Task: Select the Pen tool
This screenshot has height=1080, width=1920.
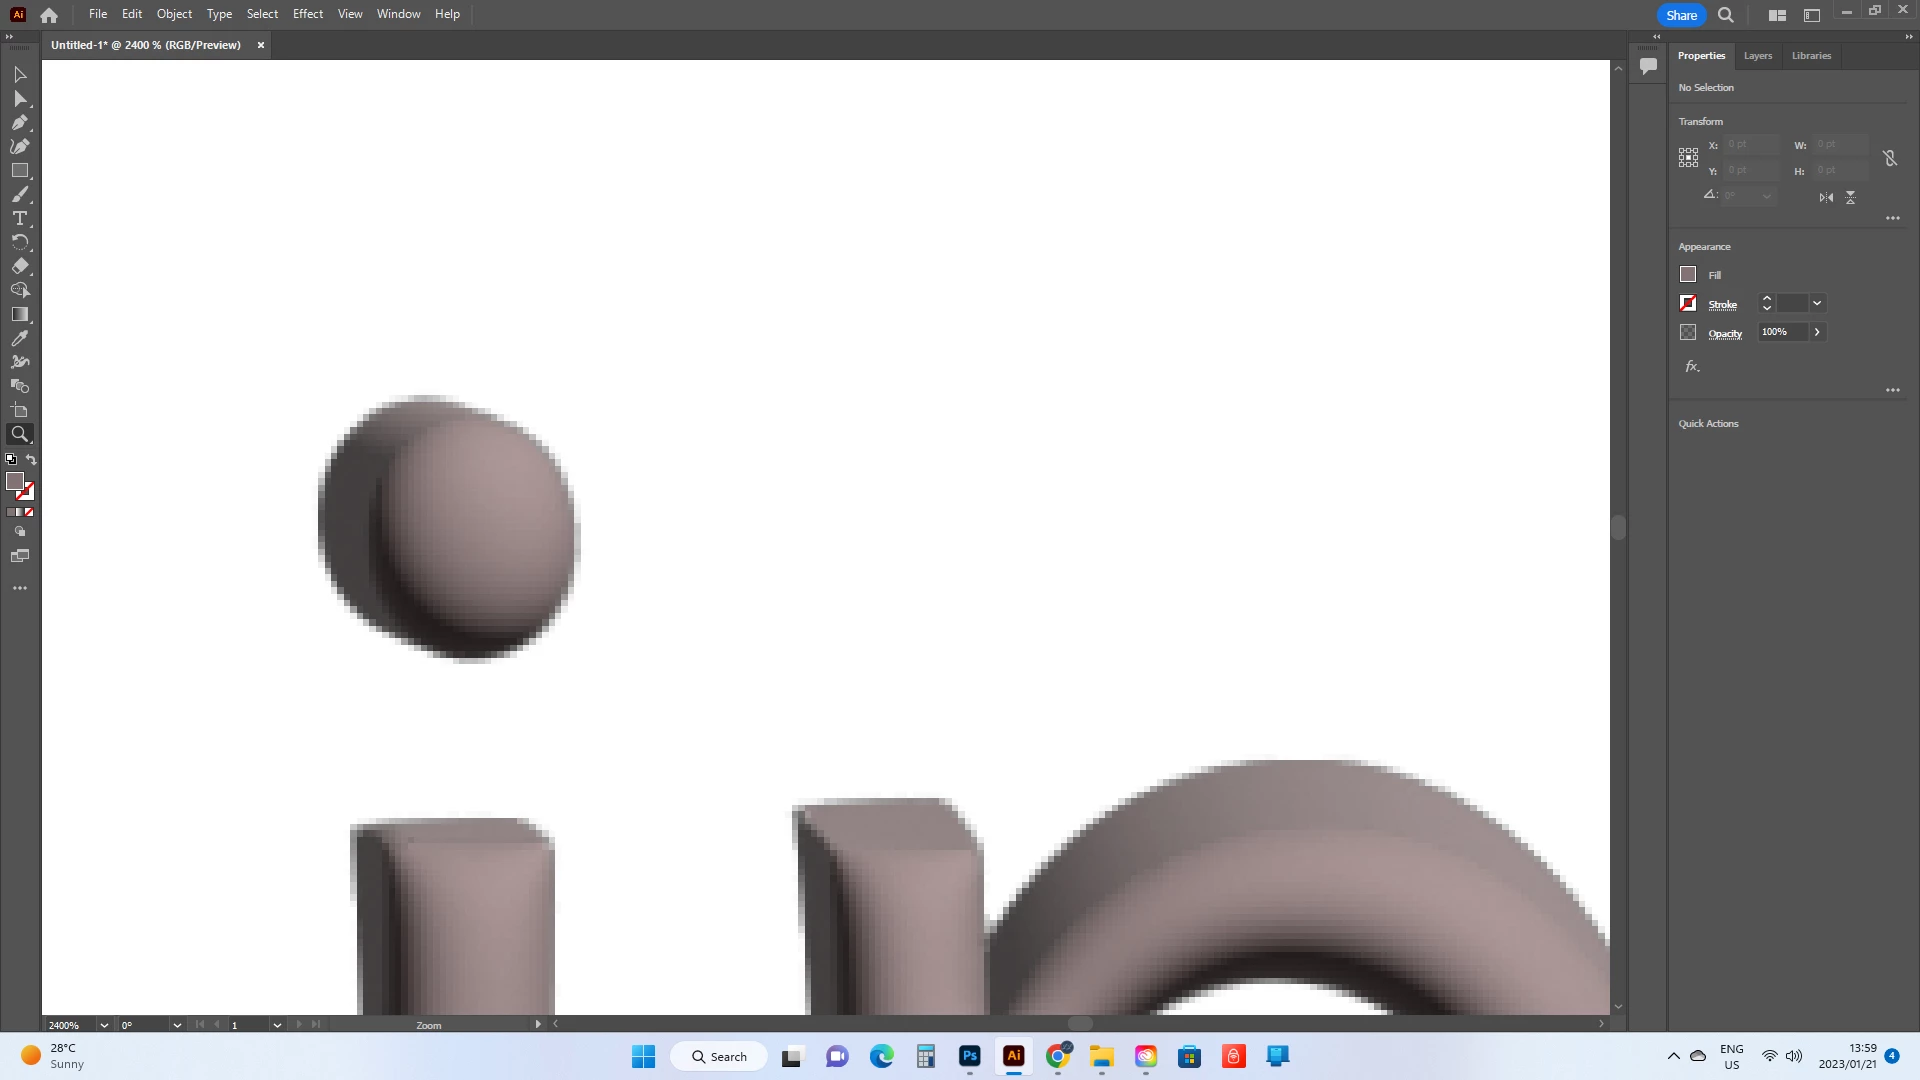Action: point(19,122)
